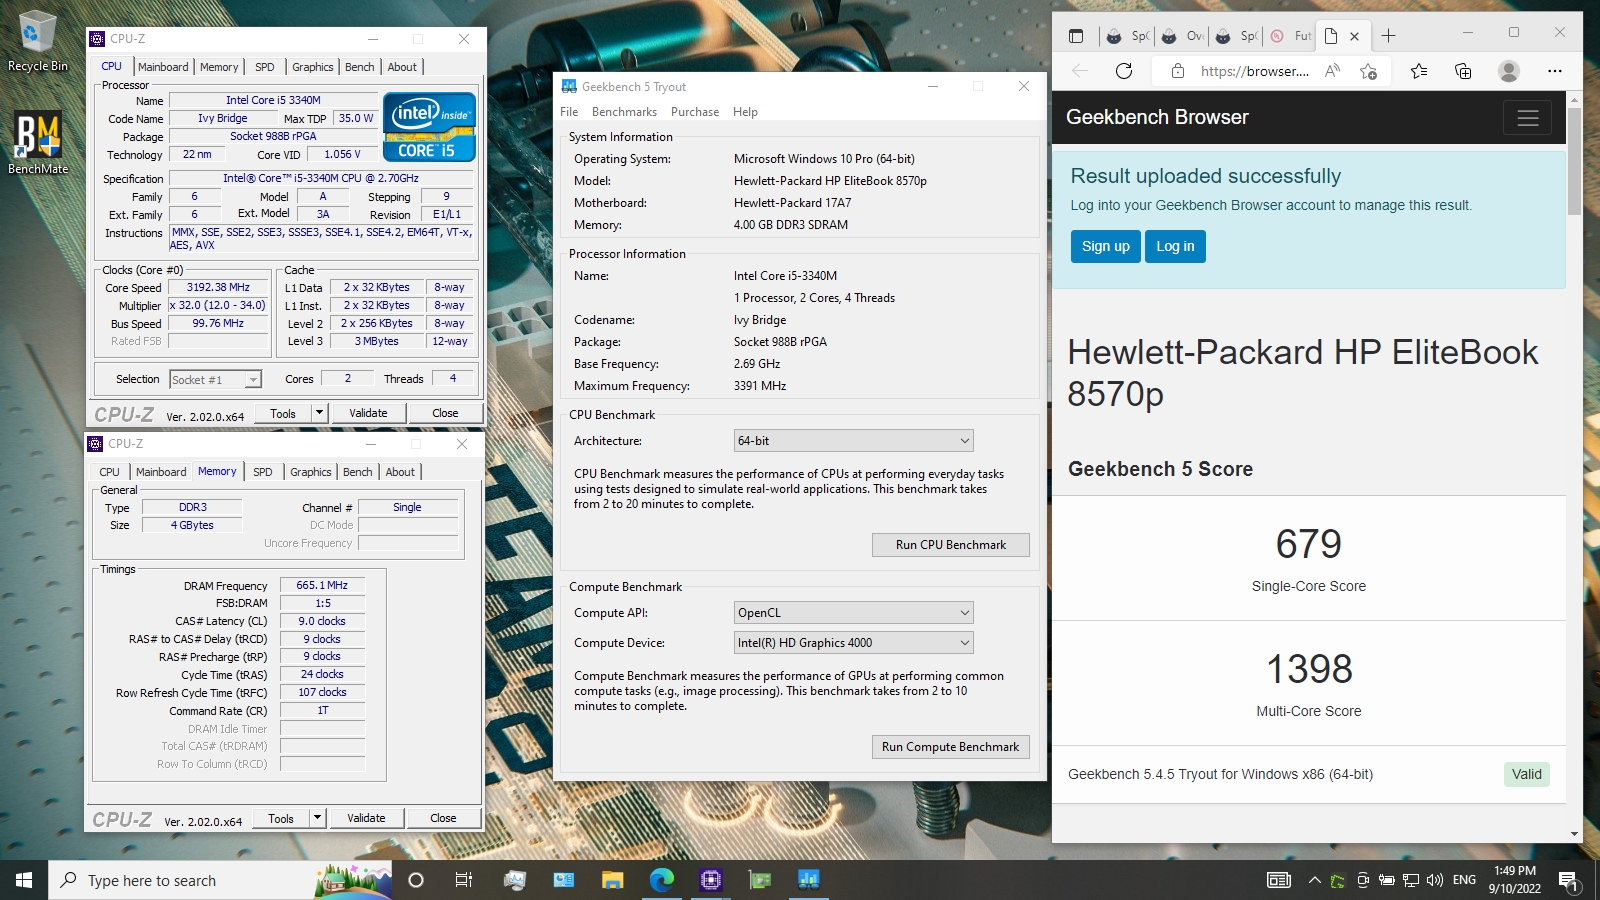This screenshot has height=900, width=1600.
Task: Open About tab in lower CPU-Z window
Action: [x=400, y=472]
